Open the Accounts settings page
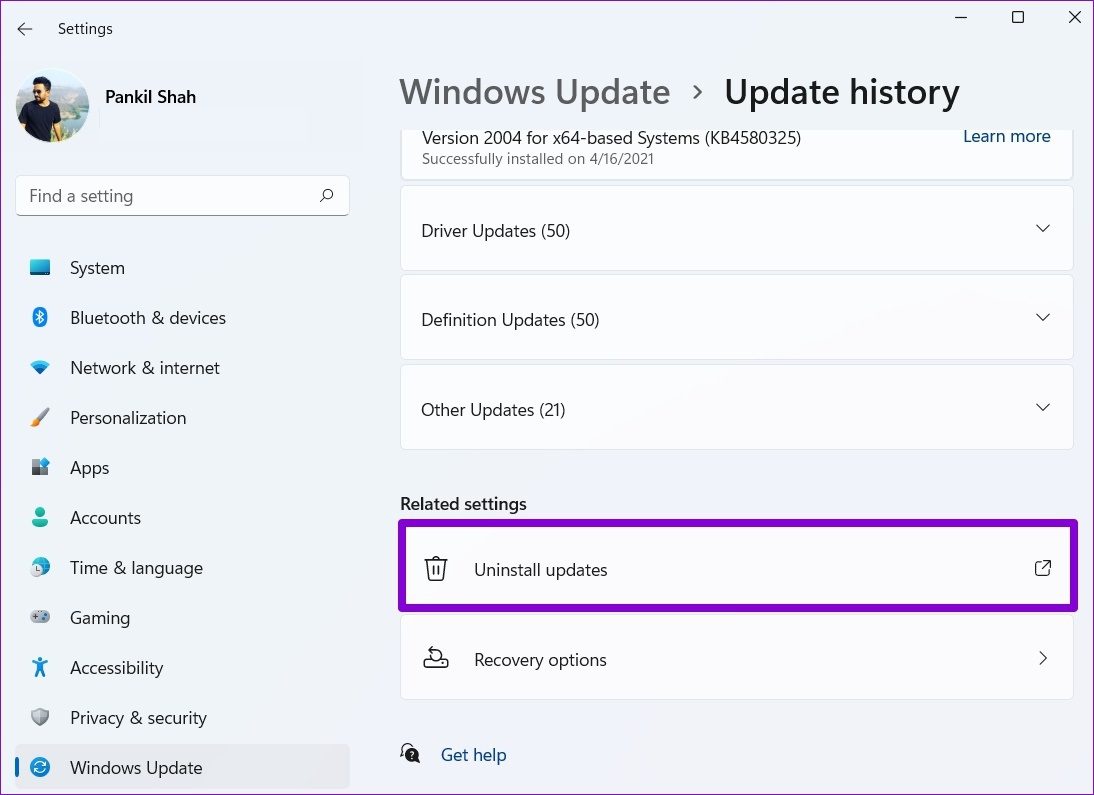Viewport: 1094px width, 795px height. [x=105, y=518]
